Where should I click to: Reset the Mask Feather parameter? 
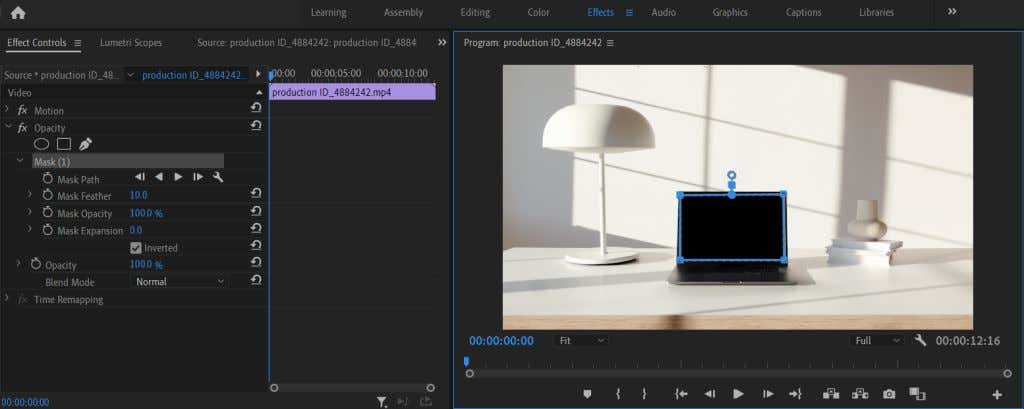tap(256, 196)
